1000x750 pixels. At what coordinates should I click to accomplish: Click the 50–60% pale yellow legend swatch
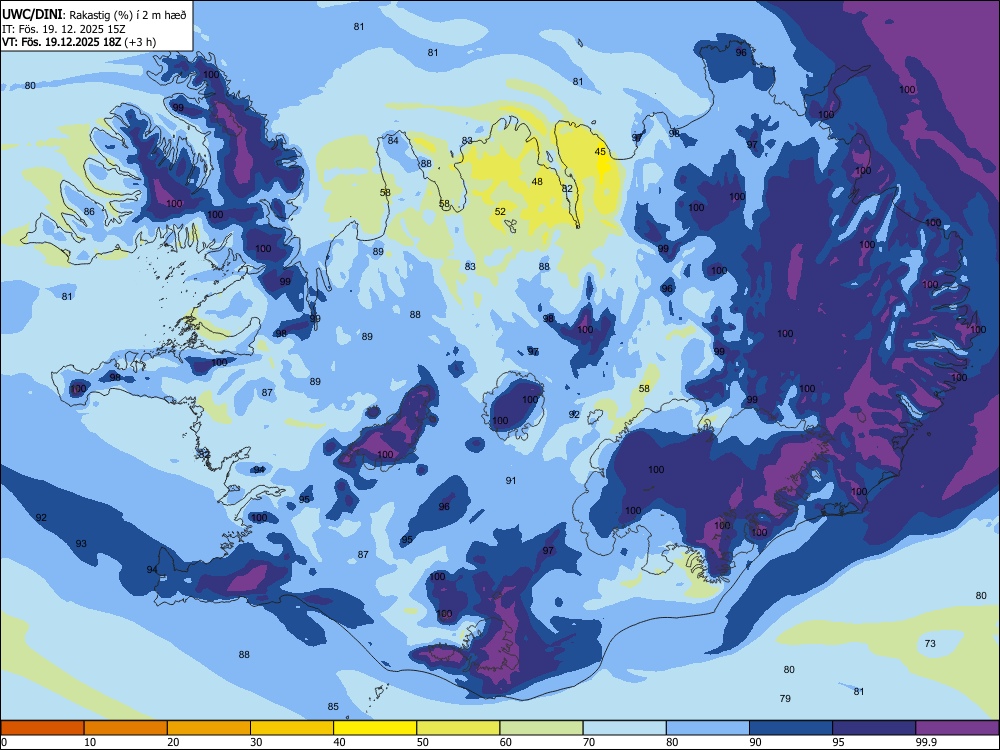458,728
